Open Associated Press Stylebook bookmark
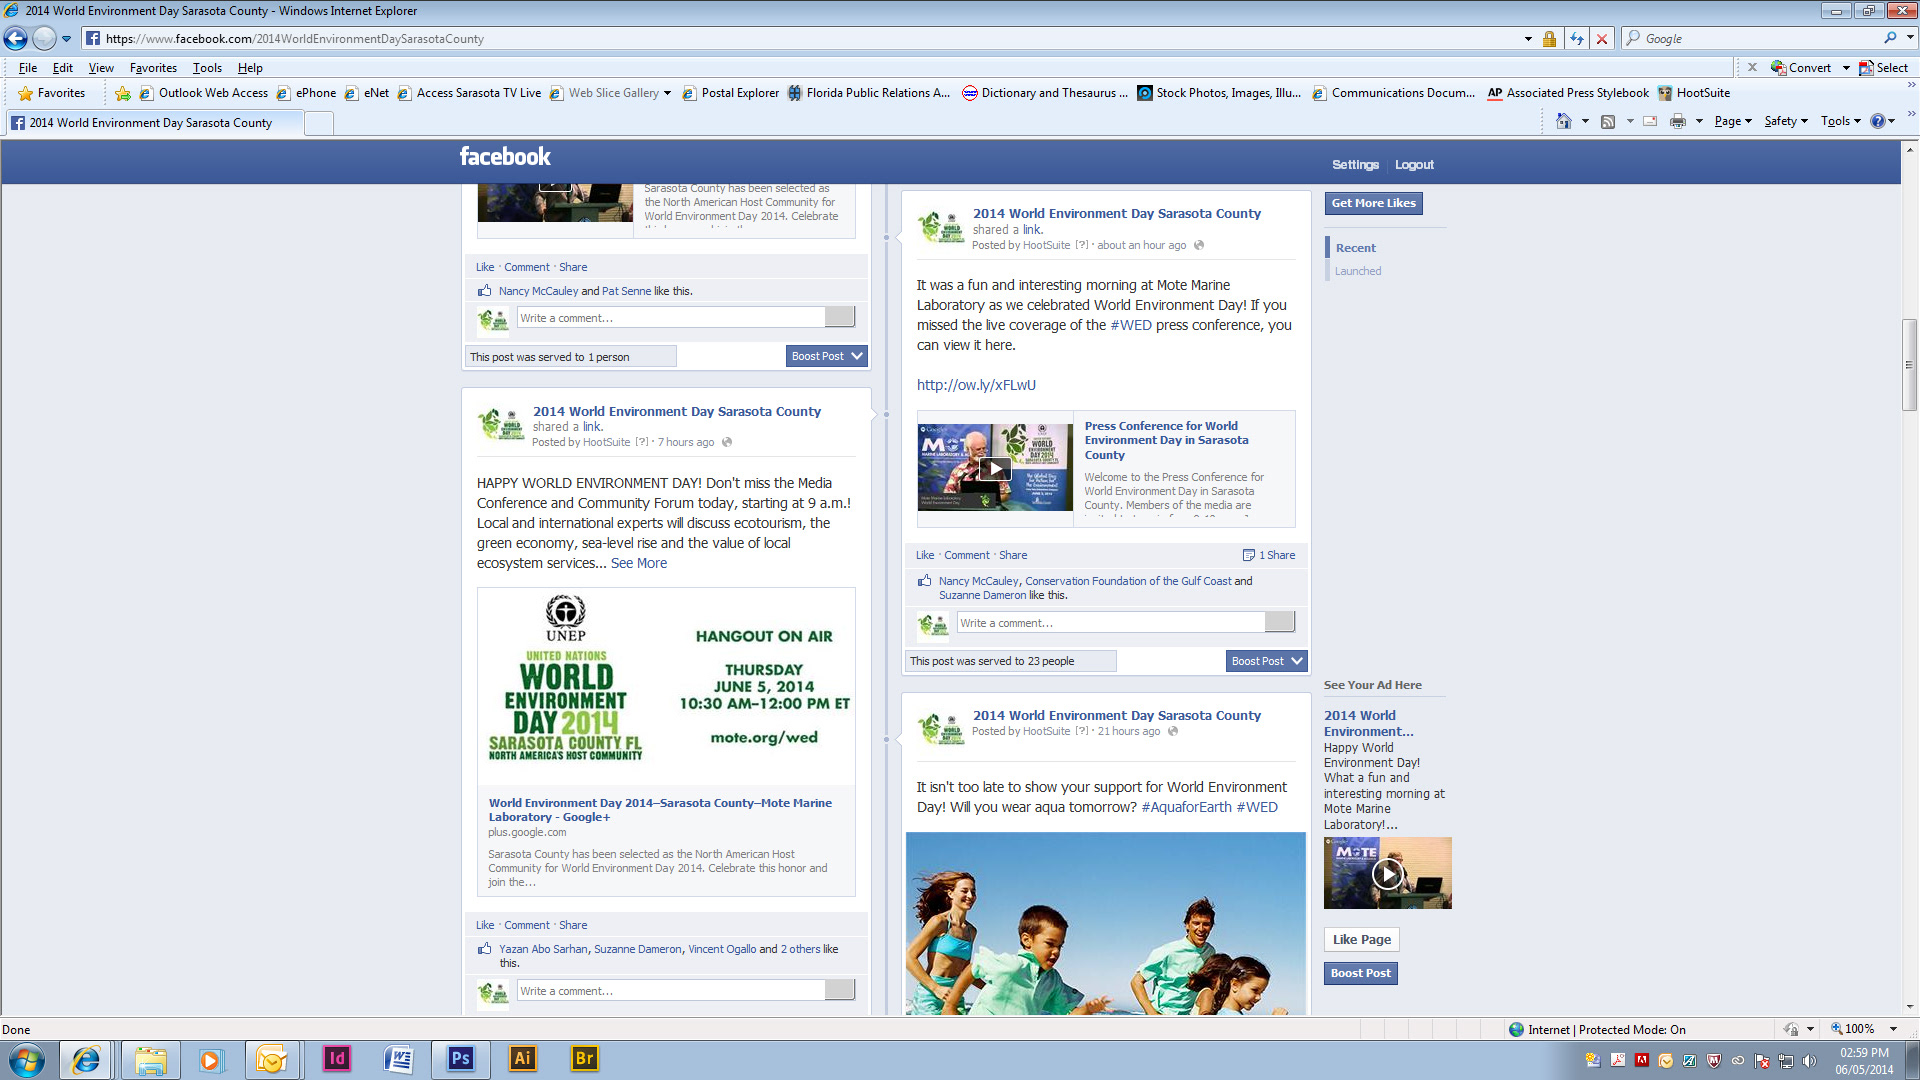 1568,93
